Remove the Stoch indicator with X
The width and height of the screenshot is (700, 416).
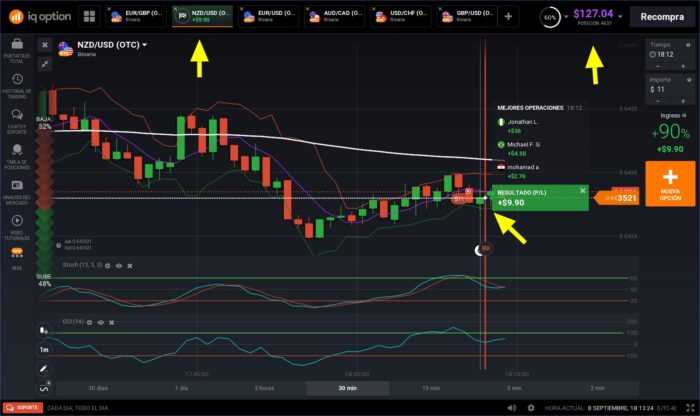pos(130,266)
